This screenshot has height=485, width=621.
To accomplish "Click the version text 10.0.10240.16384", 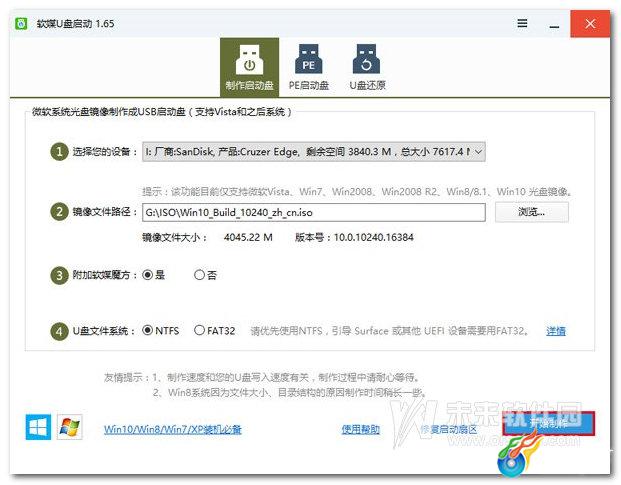I will pyautogui.click(x=373, y=238).
